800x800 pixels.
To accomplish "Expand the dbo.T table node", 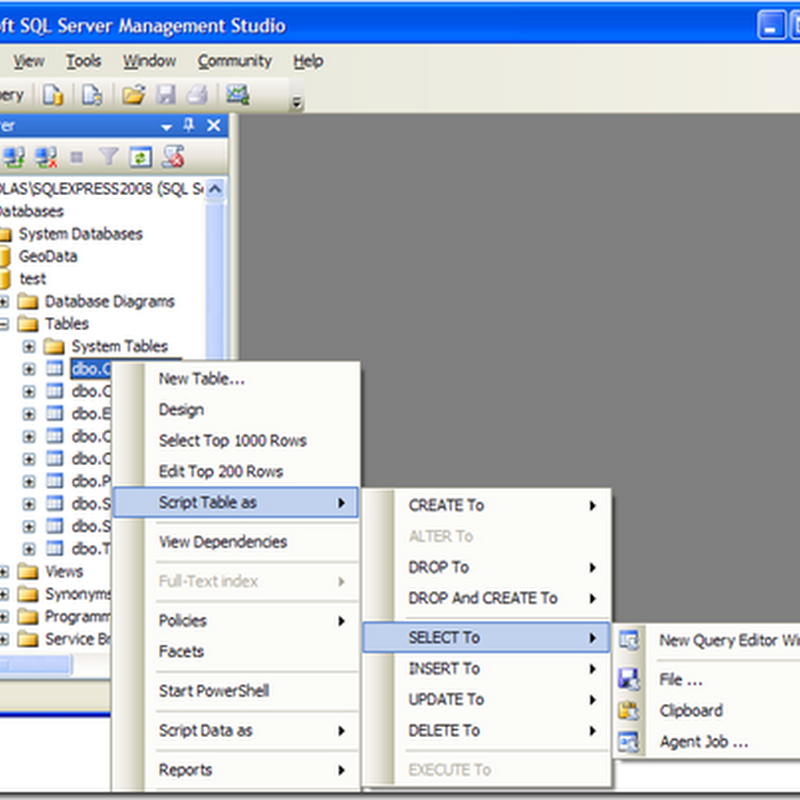I will [x=29, y=549].
